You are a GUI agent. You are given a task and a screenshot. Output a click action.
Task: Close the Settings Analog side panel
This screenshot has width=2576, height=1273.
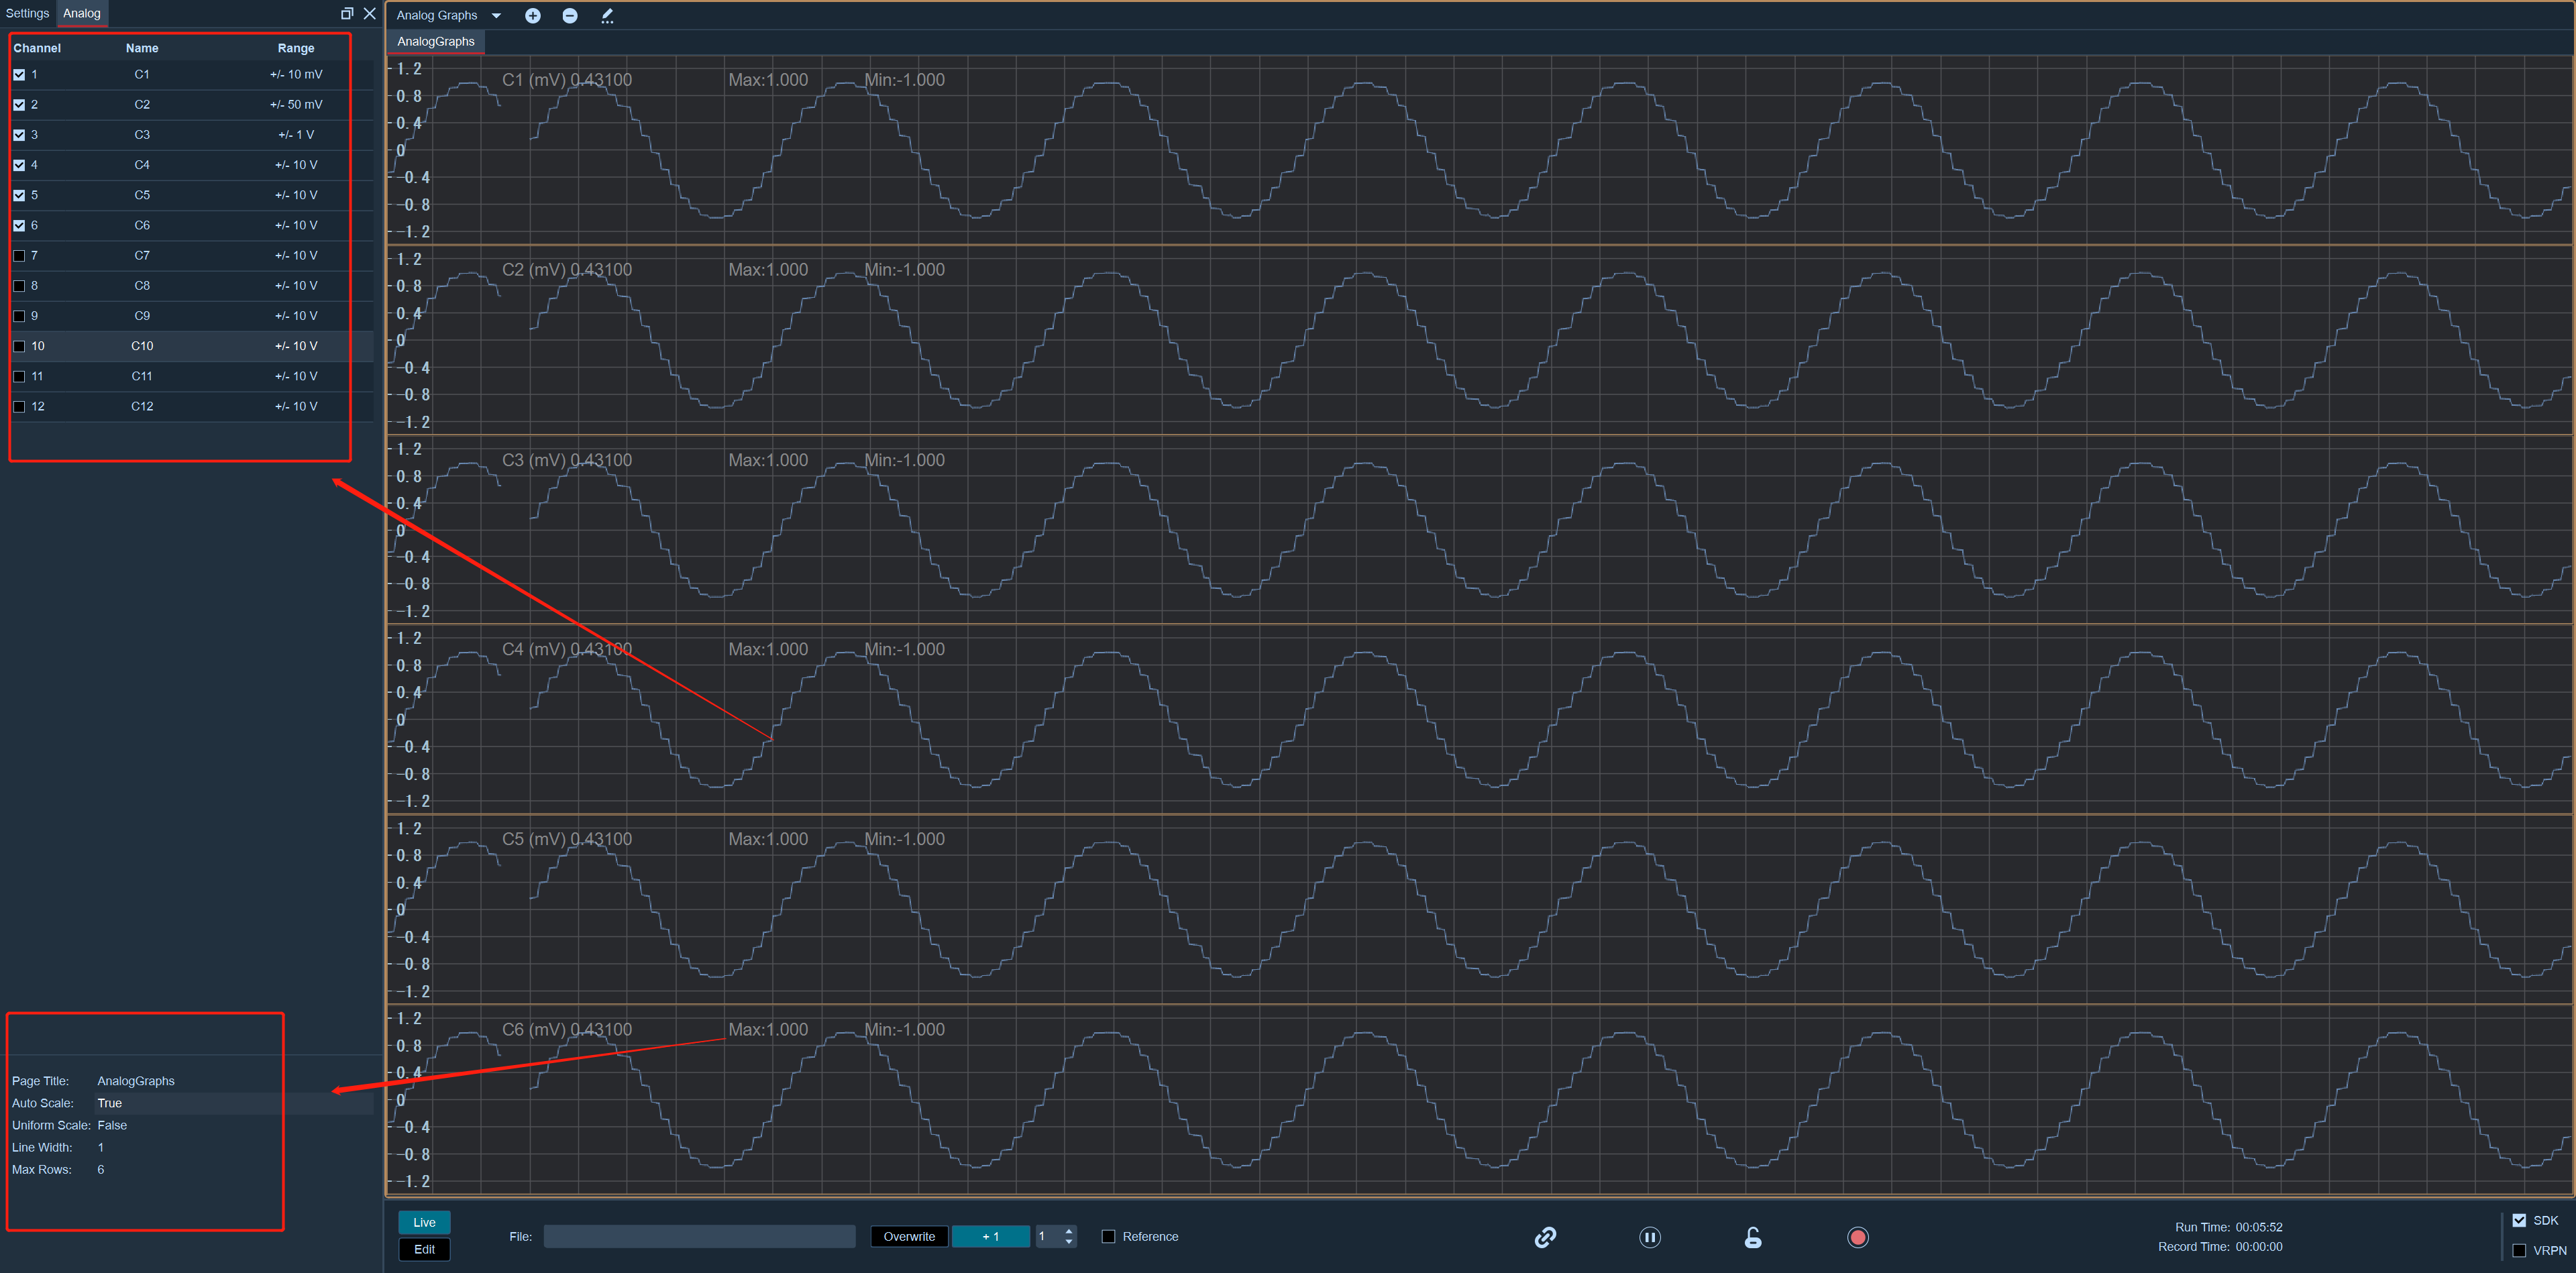click(x=370, y=13)
